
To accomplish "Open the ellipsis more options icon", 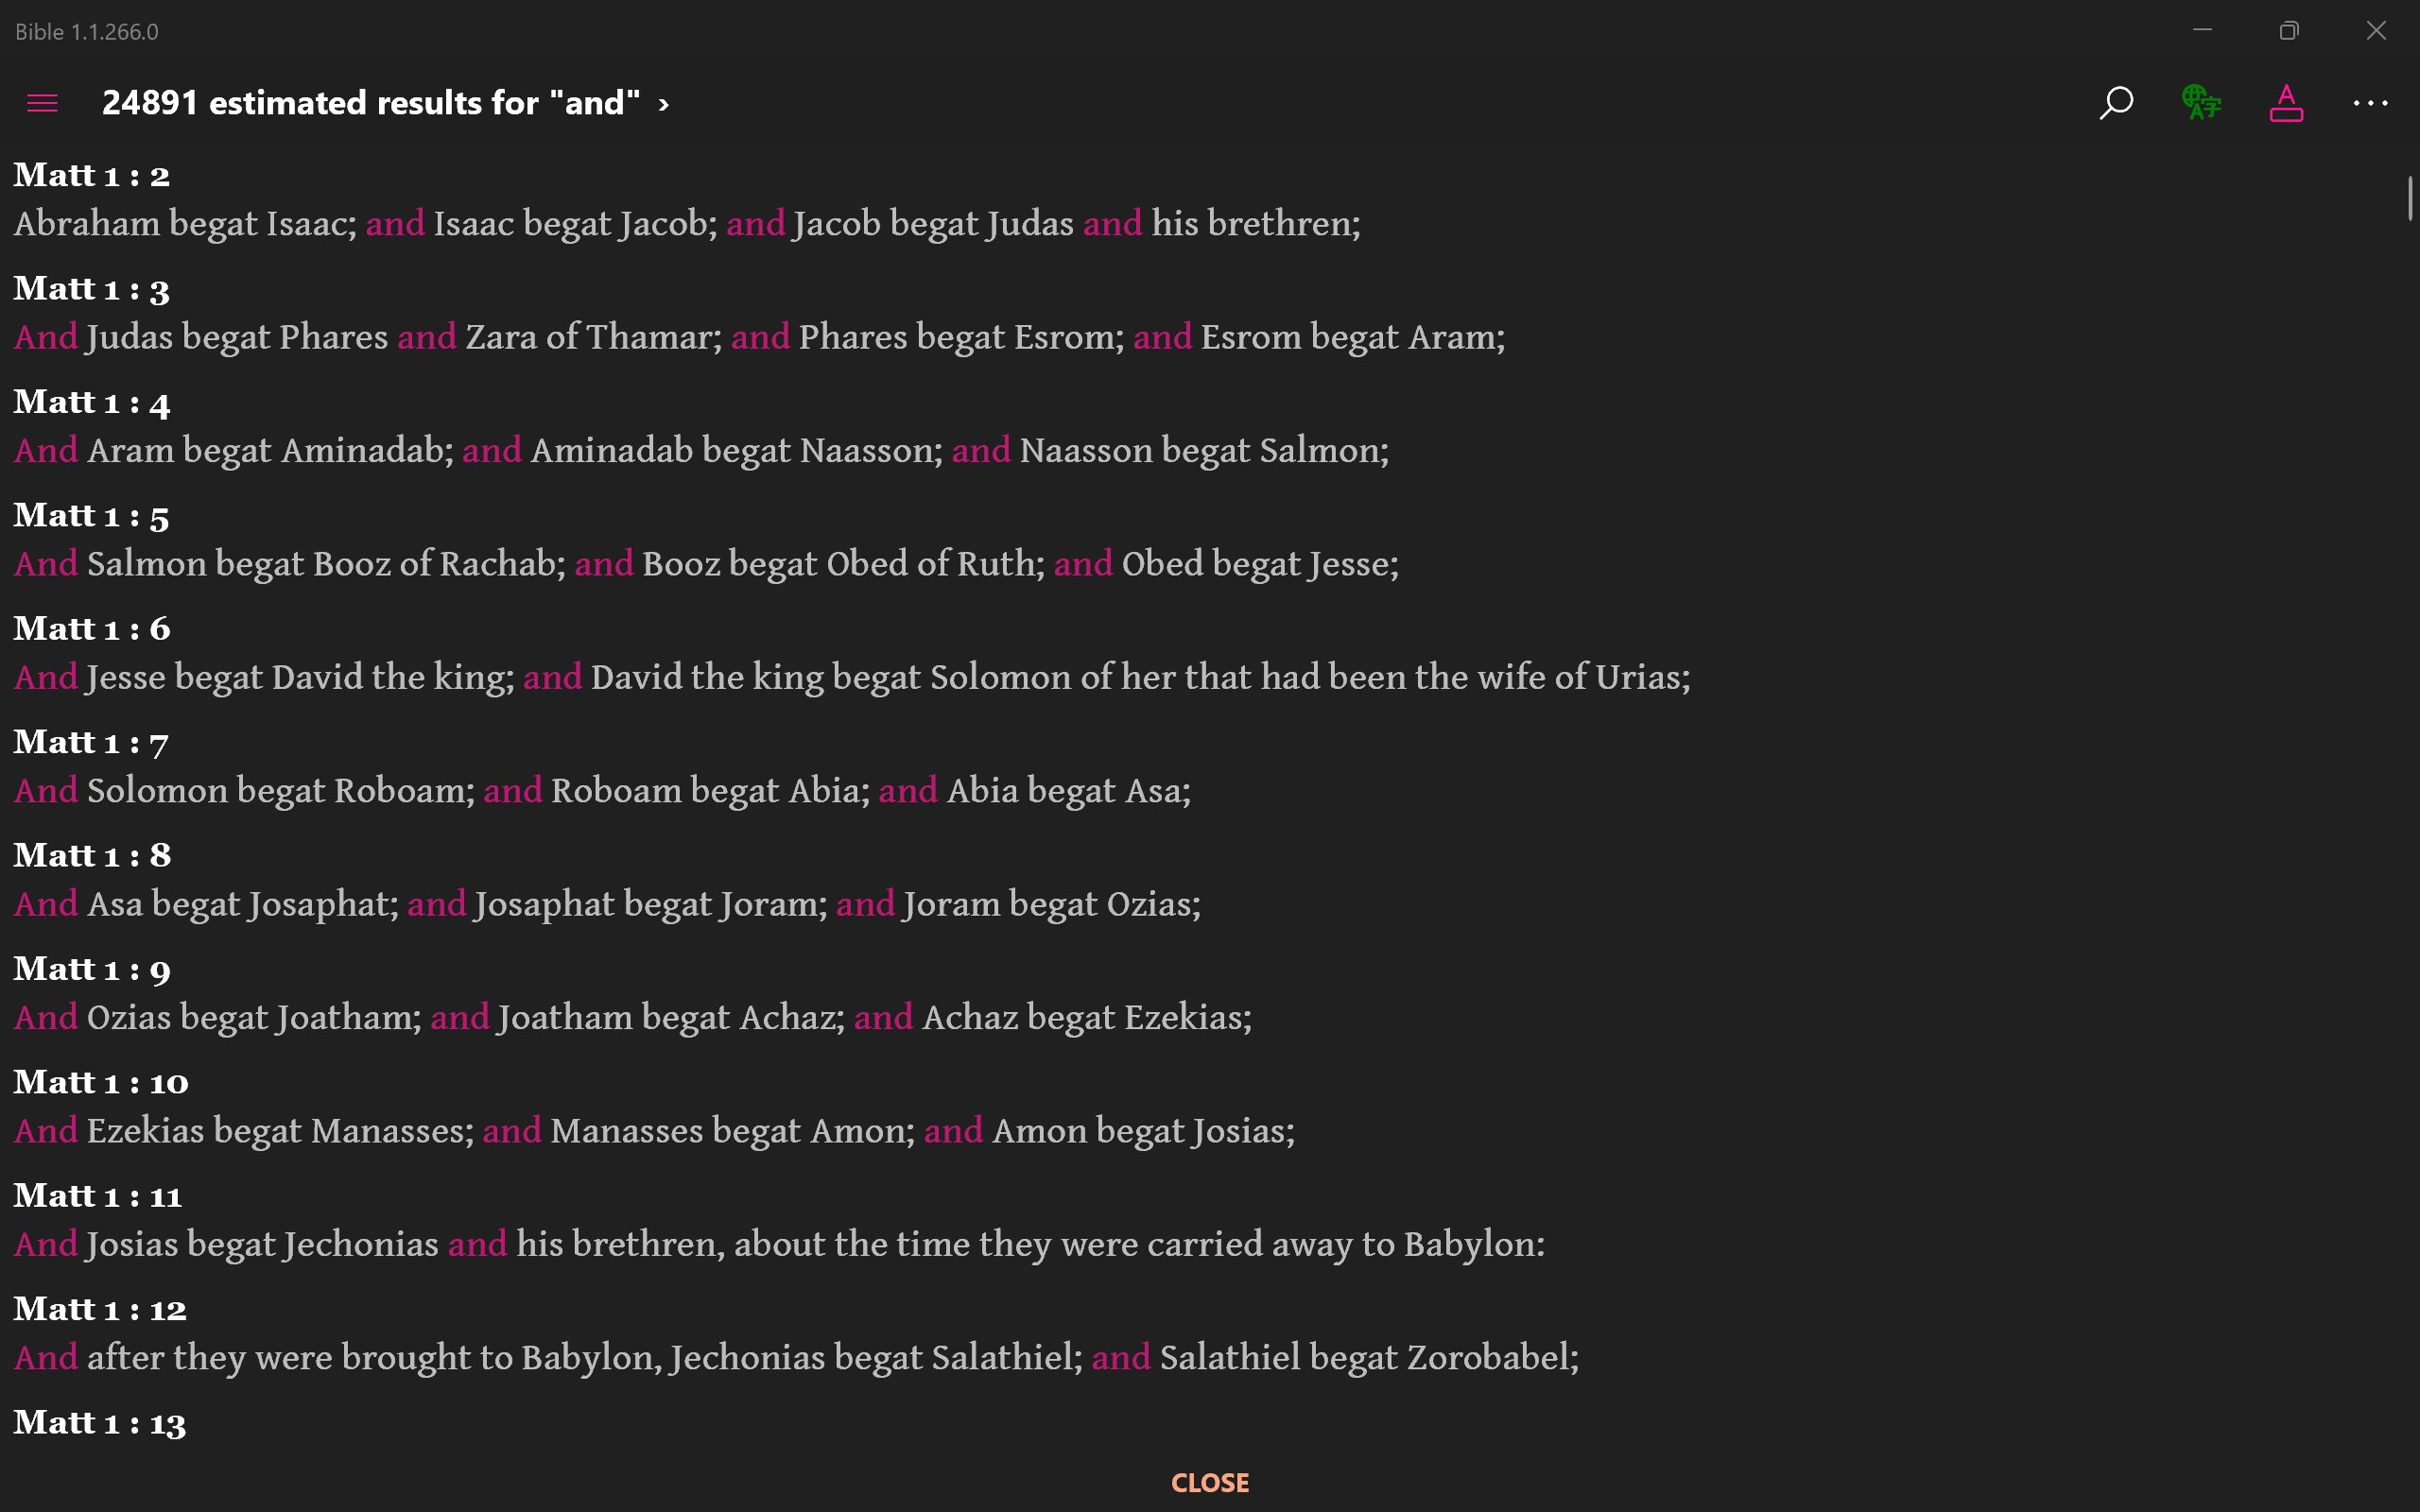I will 2371,103.
